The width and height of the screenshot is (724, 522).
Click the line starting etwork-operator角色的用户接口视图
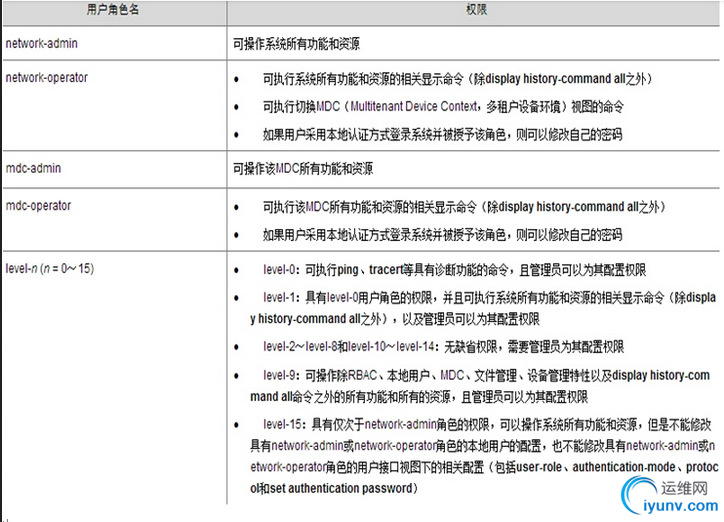tap(484, 467)
